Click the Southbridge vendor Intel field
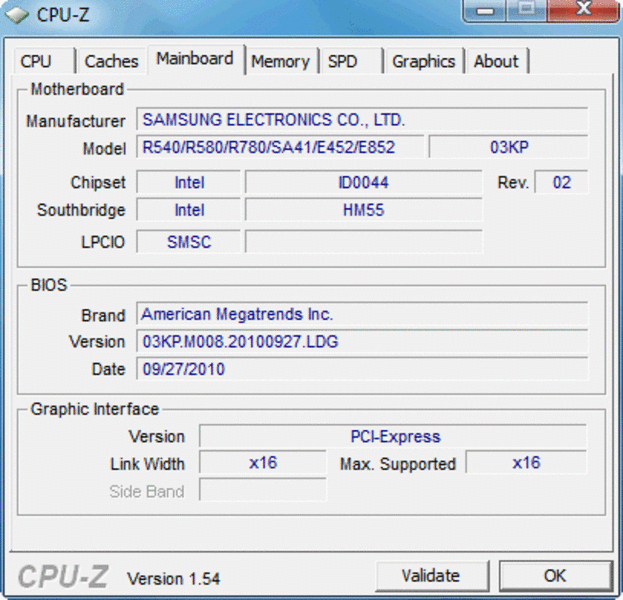 pos(189,210)
